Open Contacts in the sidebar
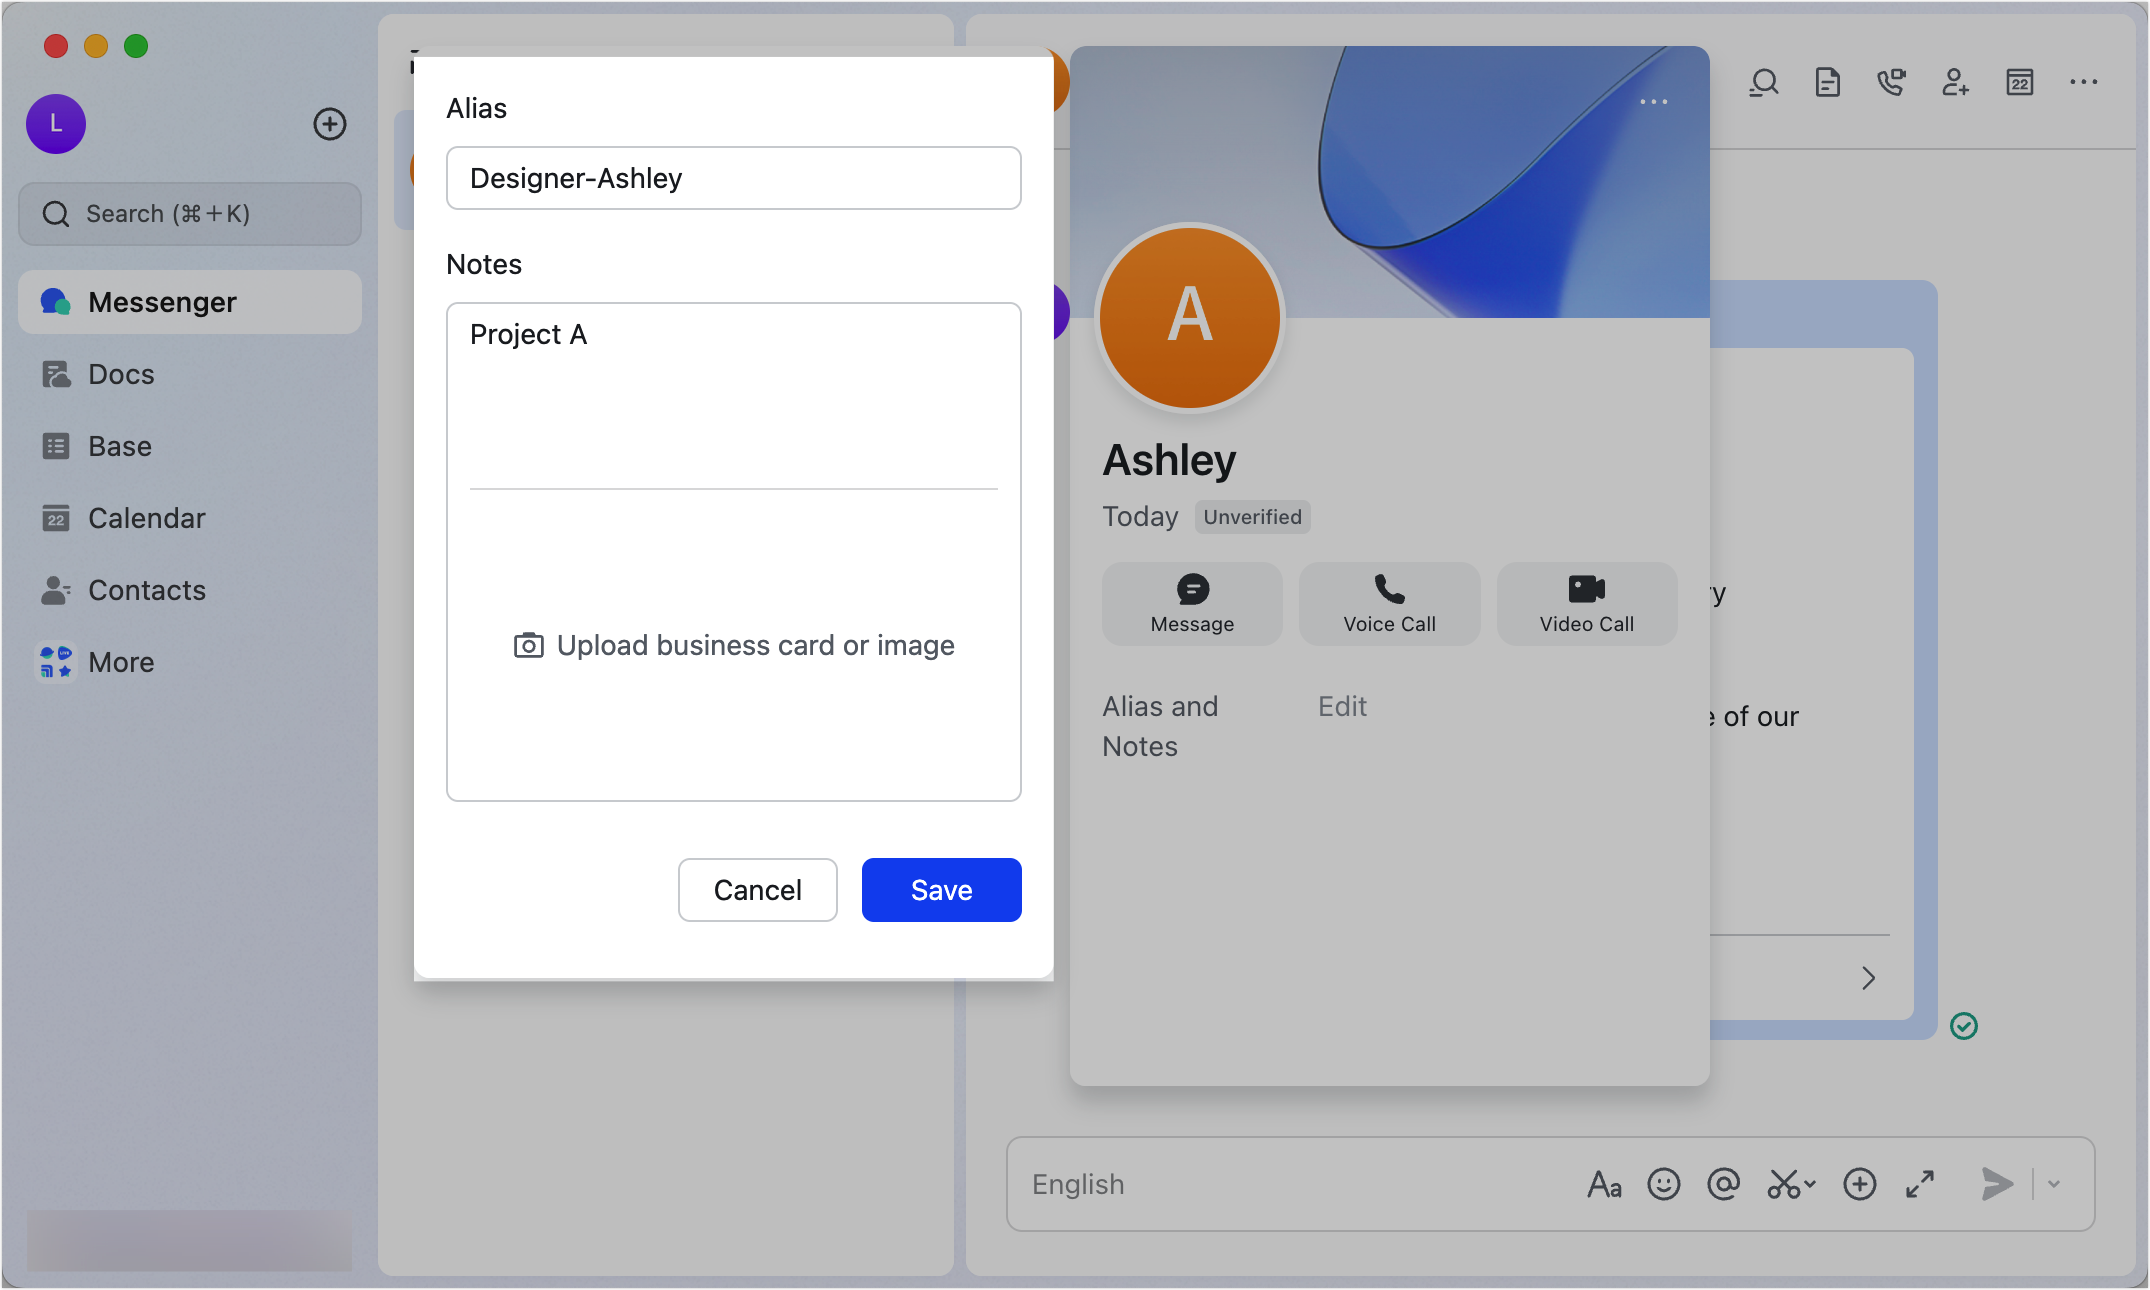2150x1290 pixels. [x=147, y=590]
